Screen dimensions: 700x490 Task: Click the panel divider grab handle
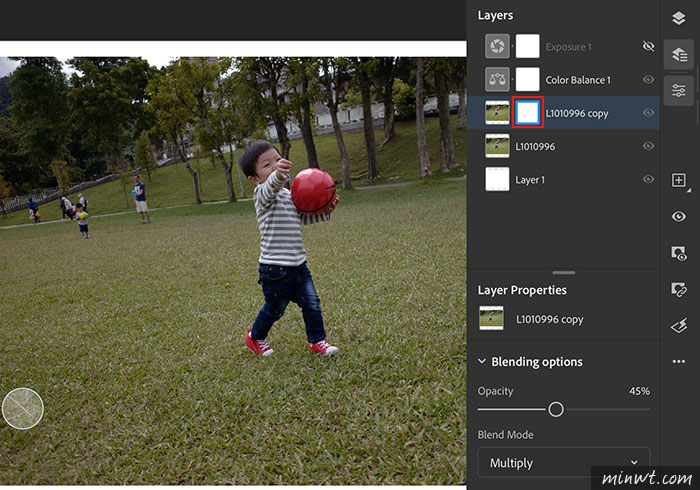click(564, 273)
